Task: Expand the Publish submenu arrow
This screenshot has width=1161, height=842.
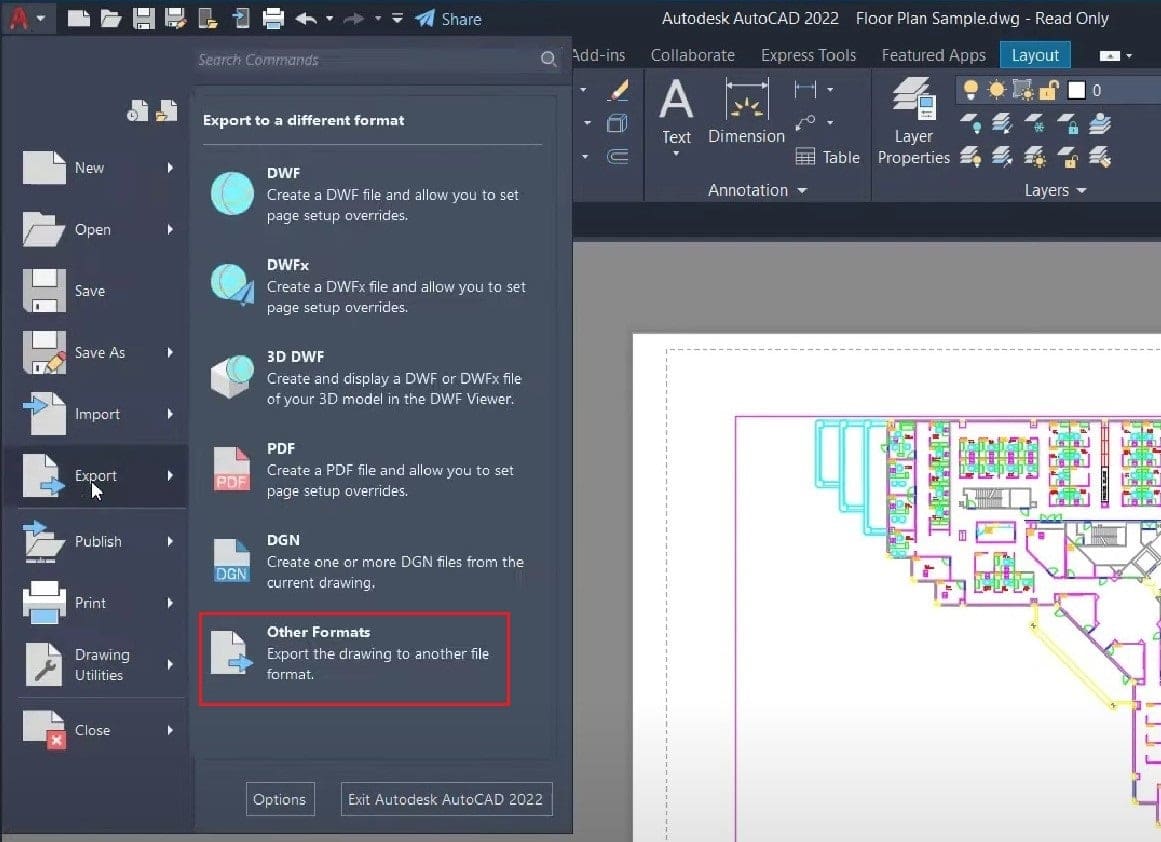Action: (170, 541)
